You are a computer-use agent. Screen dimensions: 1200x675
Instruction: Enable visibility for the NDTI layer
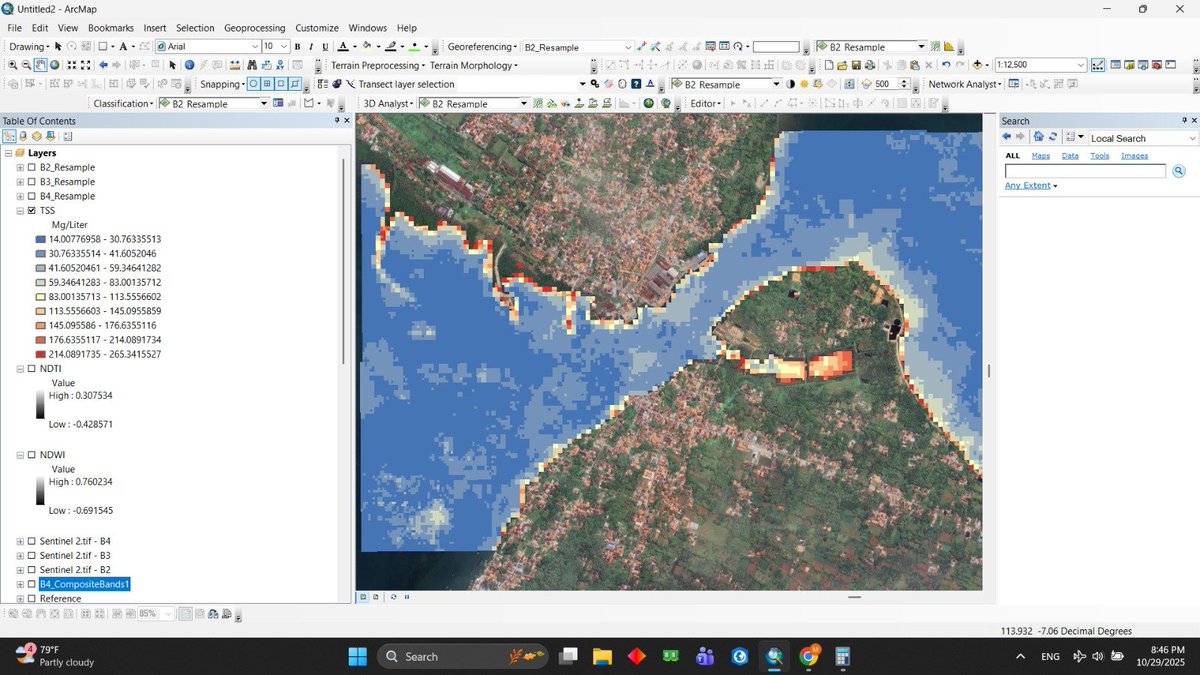tap(33, 368)
